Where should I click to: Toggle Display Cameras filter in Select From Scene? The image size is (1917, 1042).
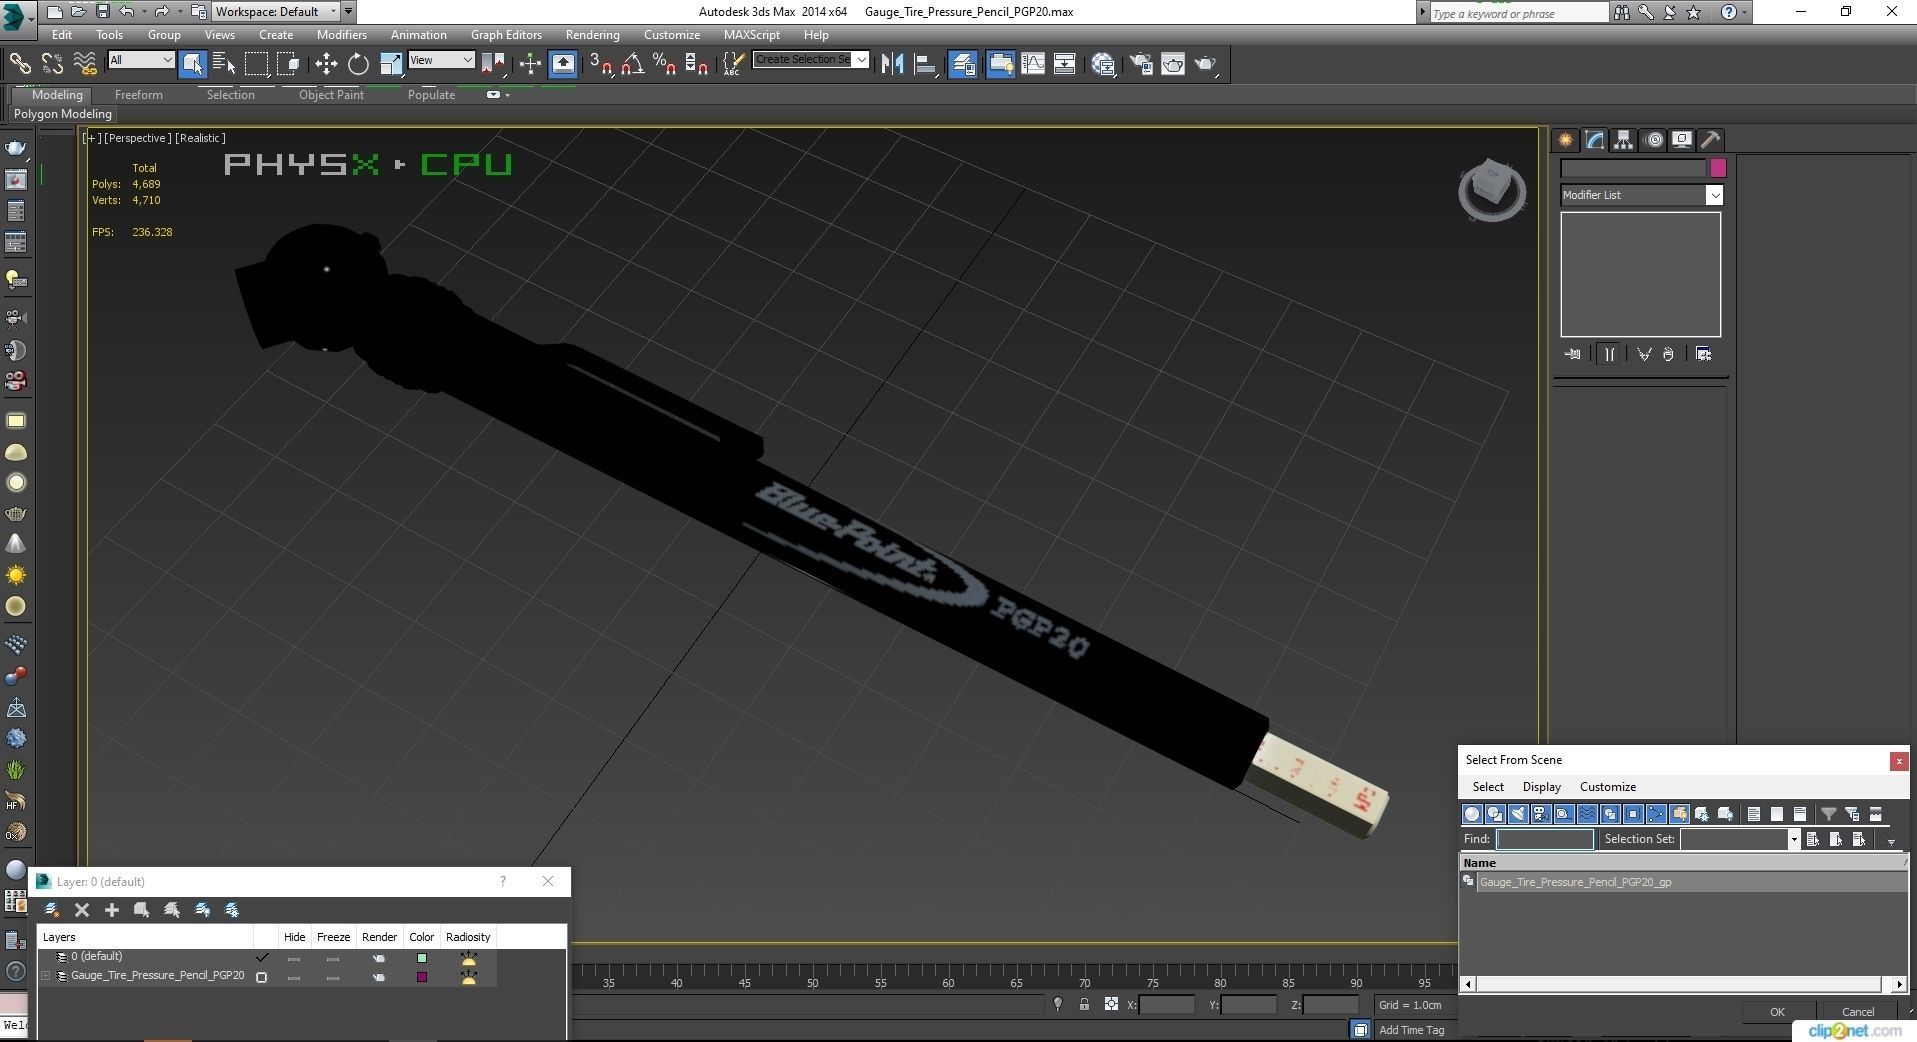1541,814
